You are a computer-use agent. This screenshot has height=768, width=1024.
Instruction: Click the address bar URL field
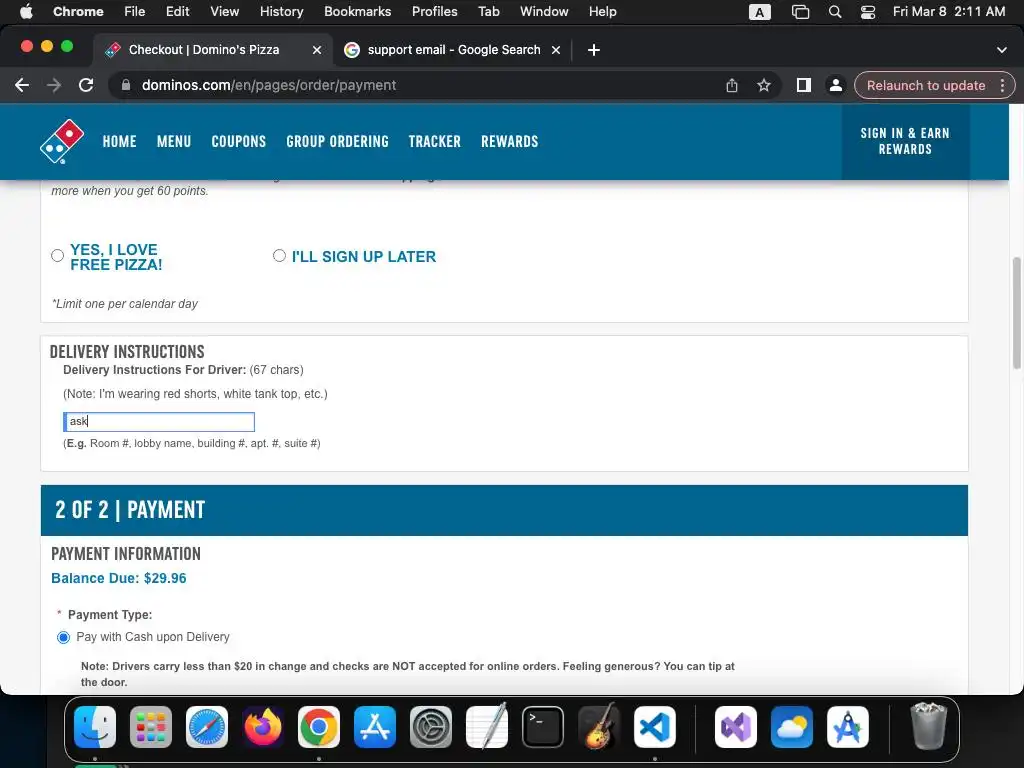(x=418, y=86)
